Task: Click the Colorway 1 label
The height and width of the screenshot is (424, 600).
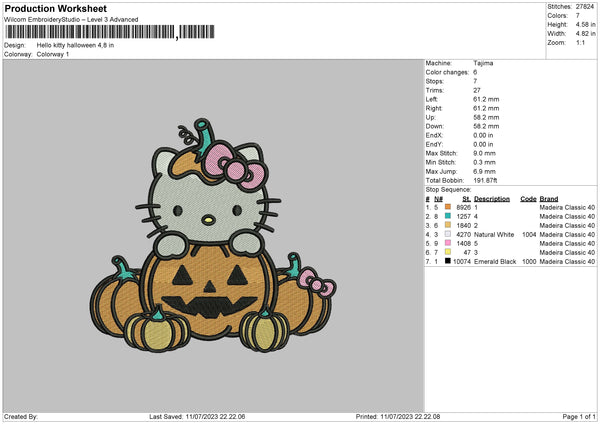Action: click(x=55, y=54)
